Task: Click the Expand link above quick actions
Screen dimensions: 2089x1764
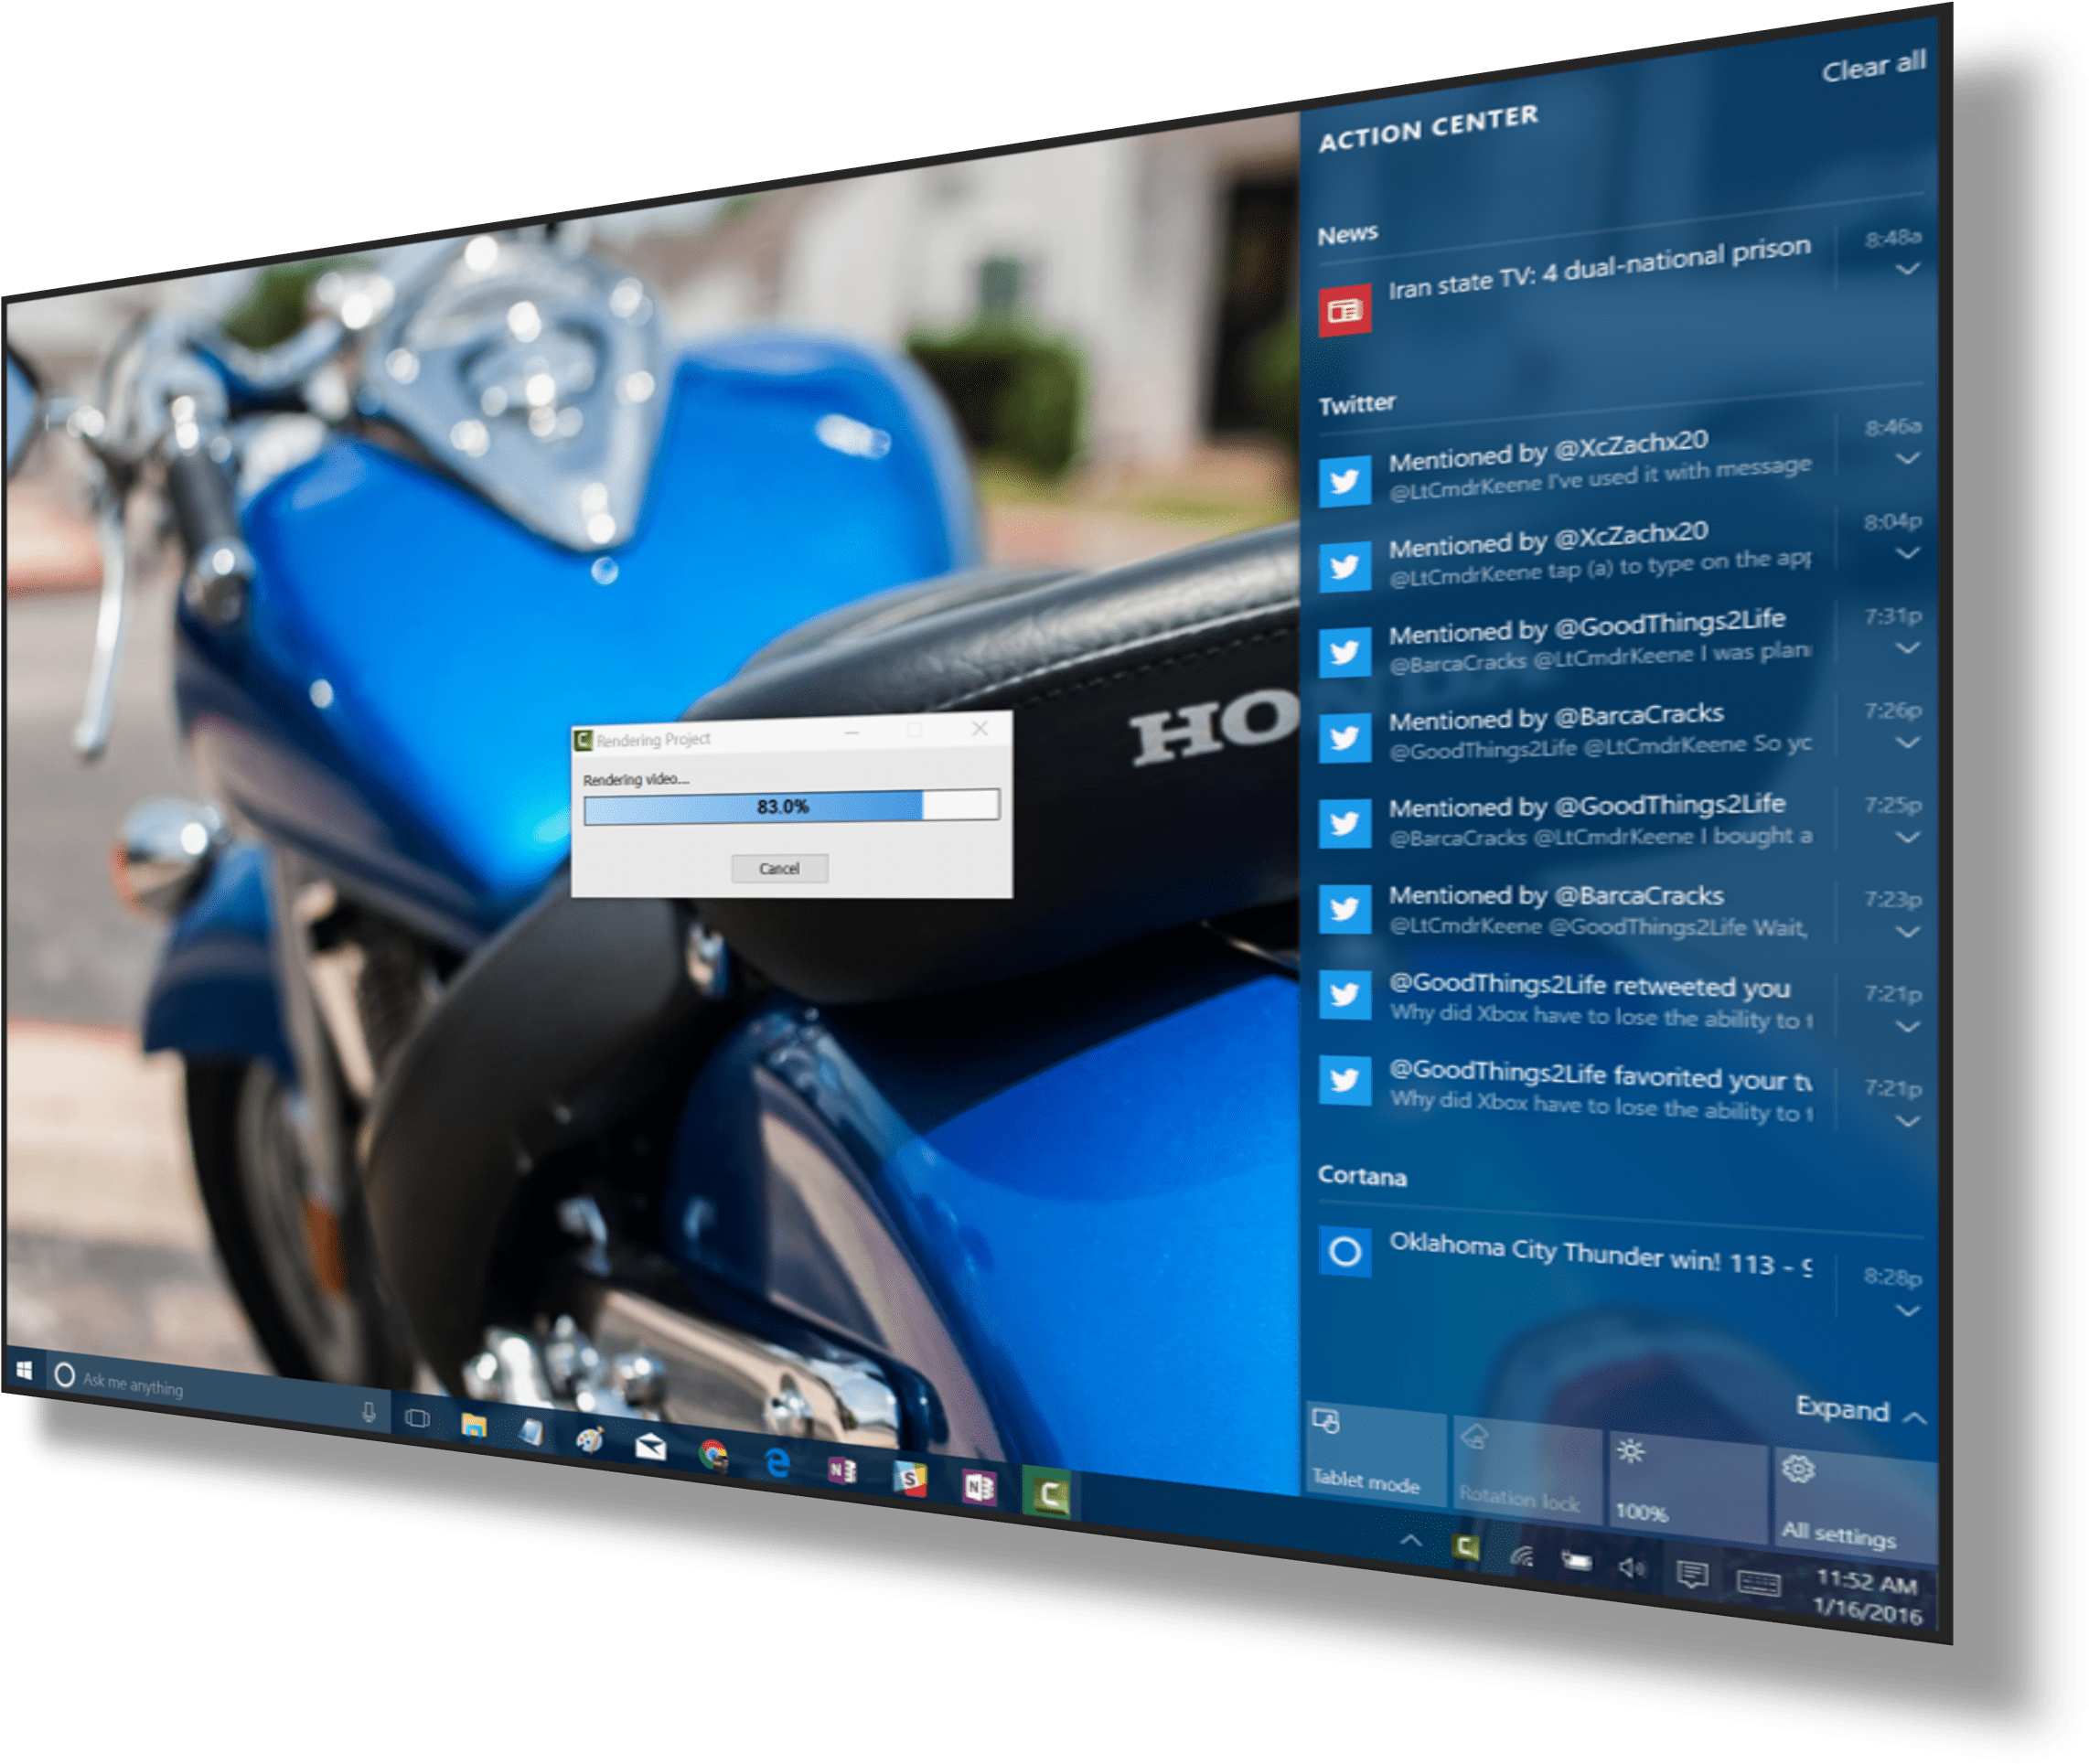Action: tap(1841, 1409)
